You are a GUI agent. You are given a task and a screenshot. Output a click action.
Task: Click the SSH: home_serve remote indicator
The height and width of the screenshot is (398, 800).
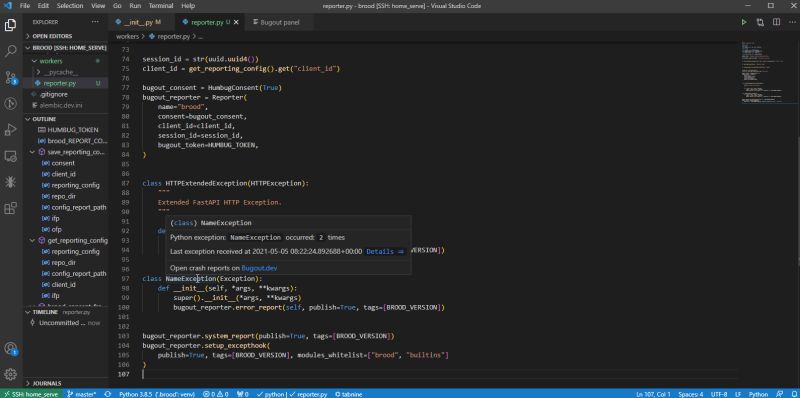pos(31,394)
